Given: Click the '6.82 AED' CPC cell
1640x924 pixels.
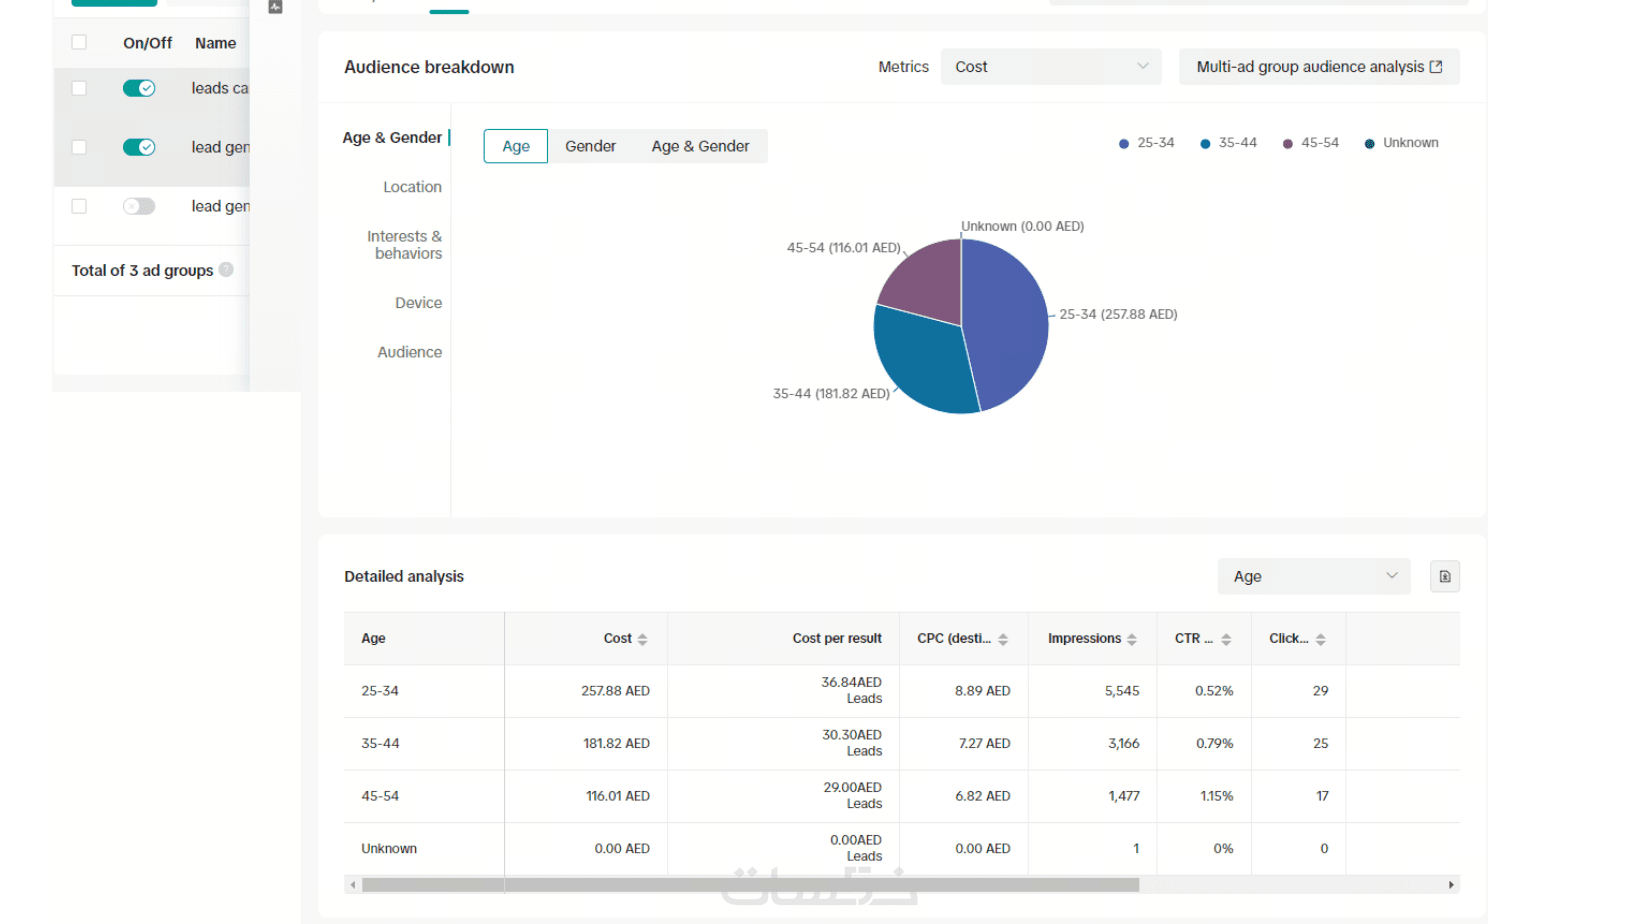Looking at the screenshot, I should pyautogui.click(x=982, y=796).
